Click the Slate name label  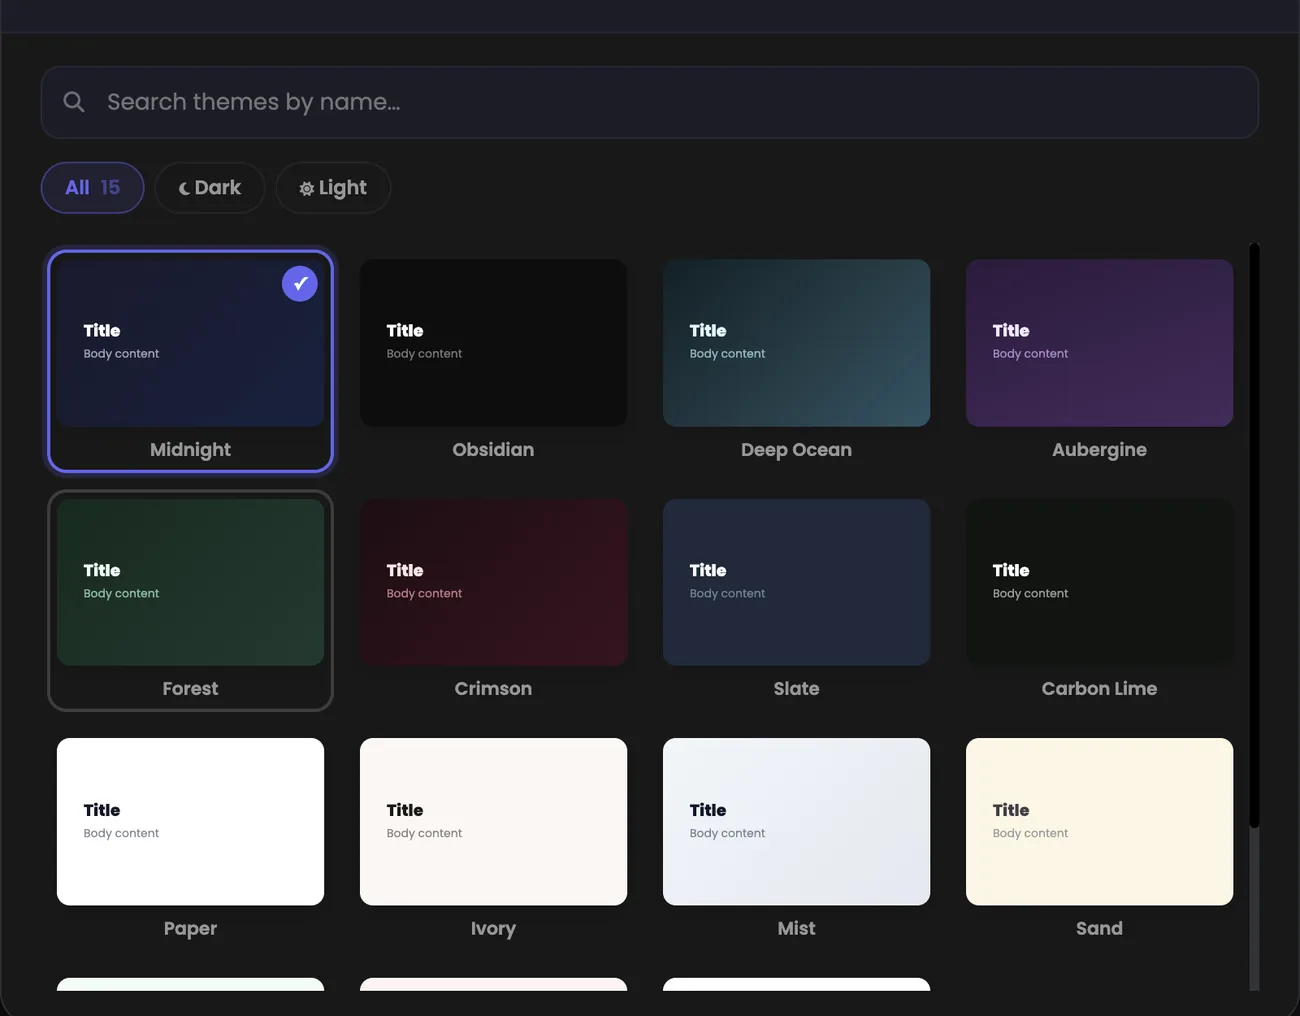coord(796,689)
